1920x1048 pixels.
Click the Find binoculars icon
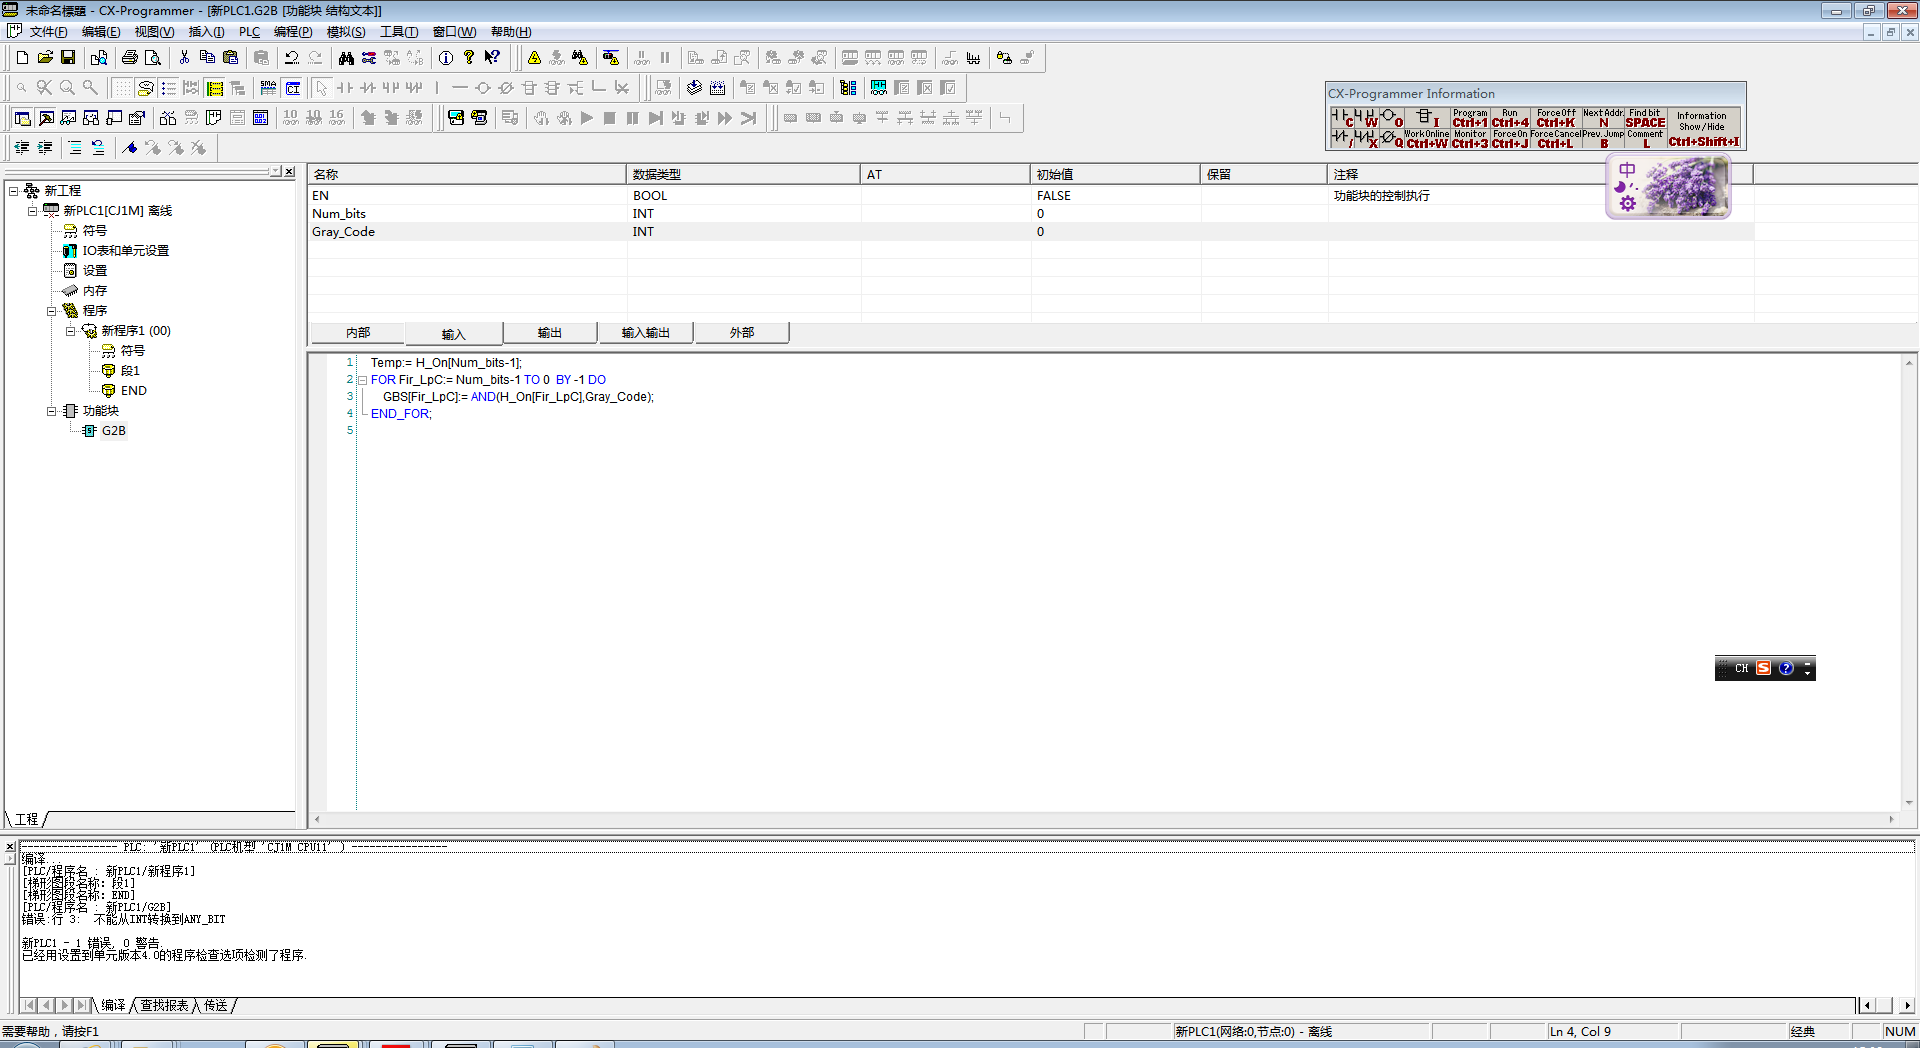point(346,58)
